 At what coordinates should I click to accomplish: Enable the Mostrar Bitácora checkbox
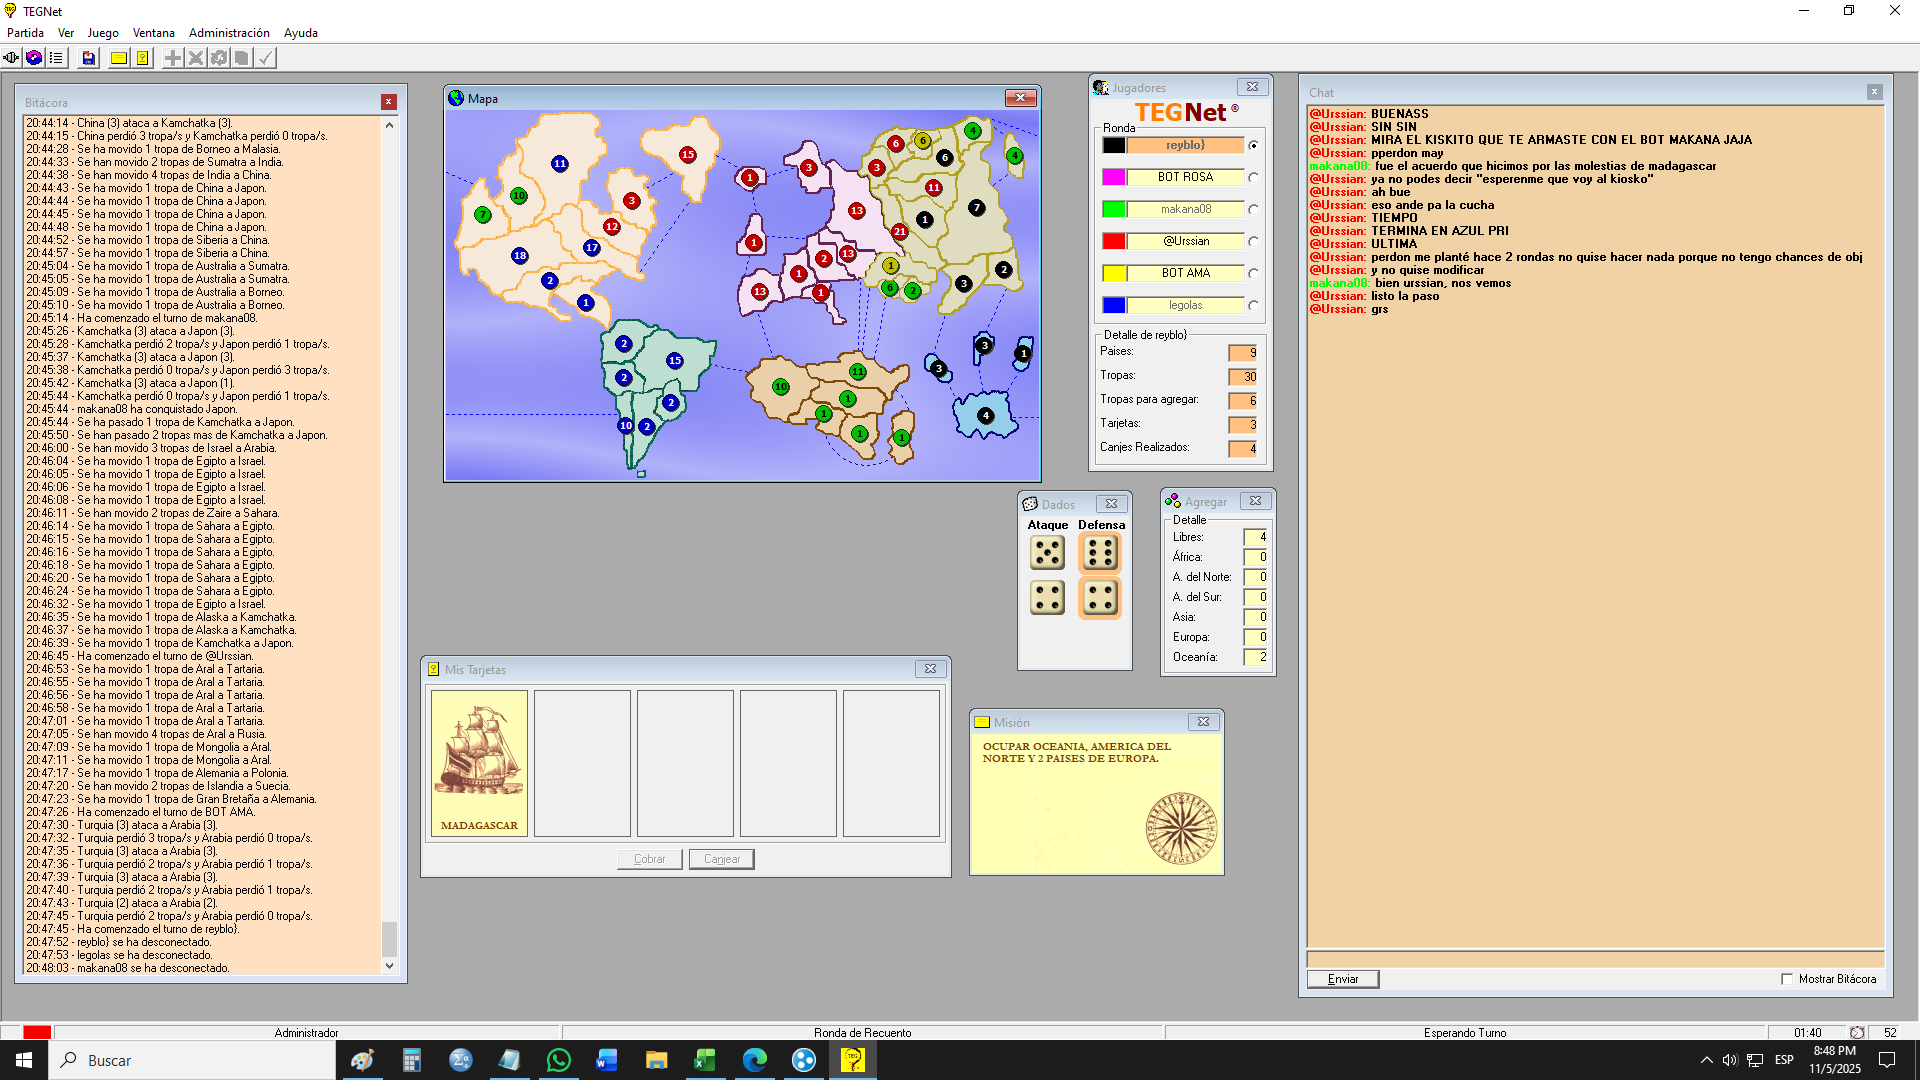tap(1787, 979)
